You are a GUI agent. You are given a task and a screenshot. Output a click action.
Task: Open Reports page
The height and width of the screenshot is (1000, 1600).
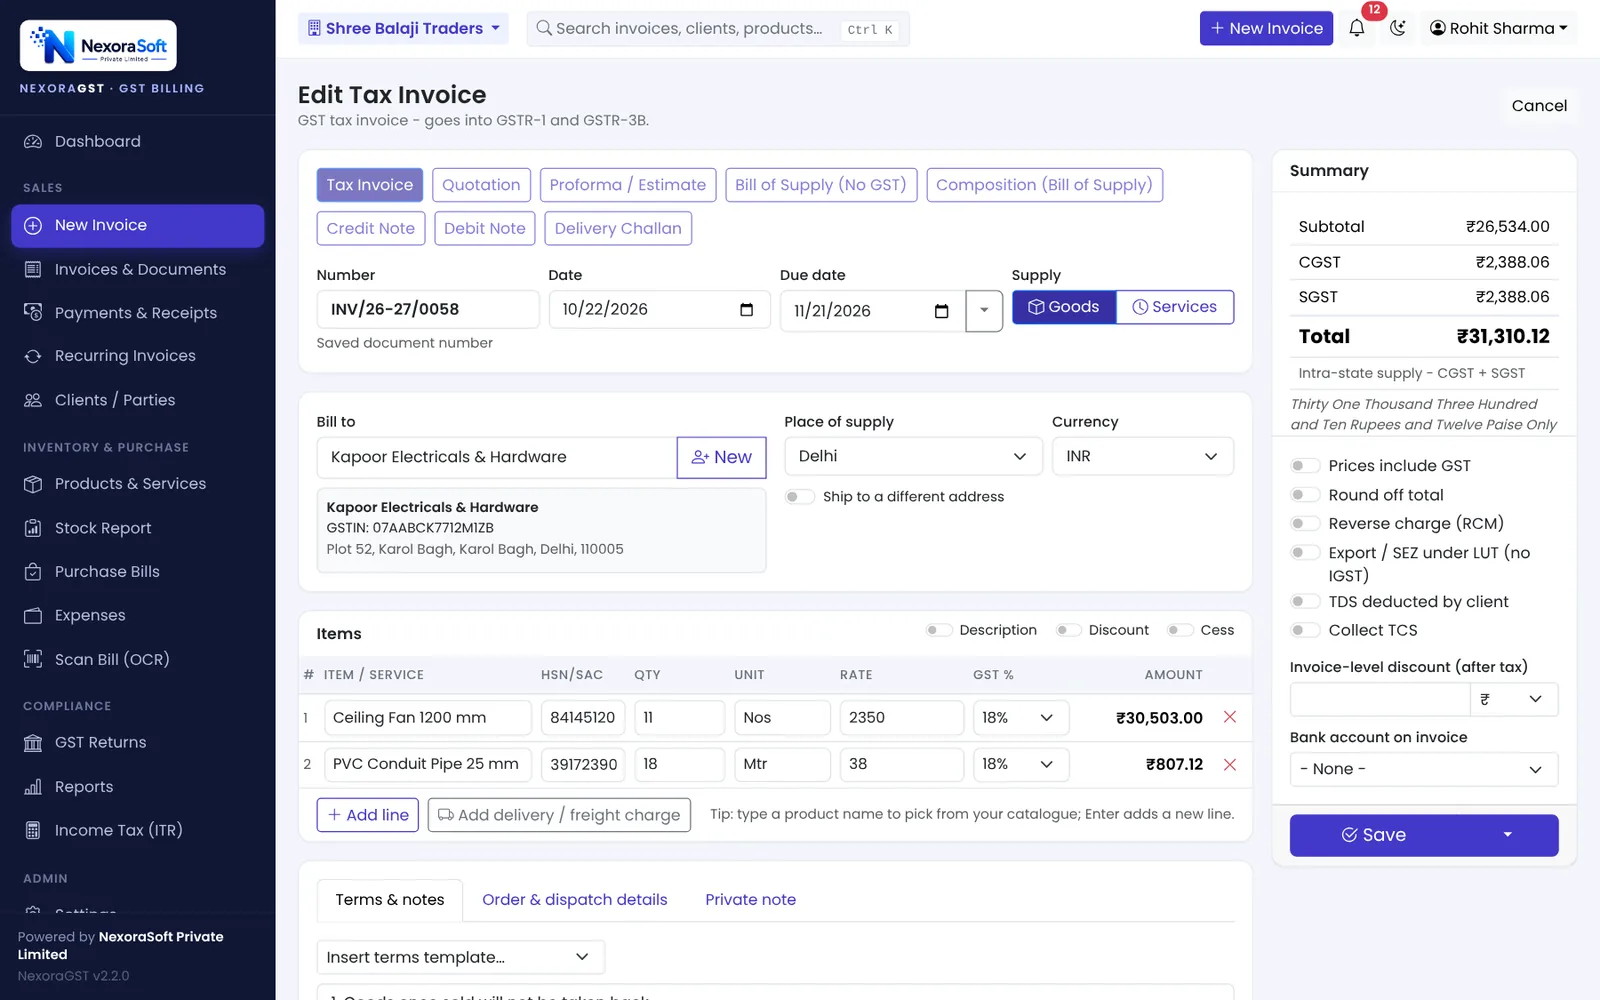138,787
